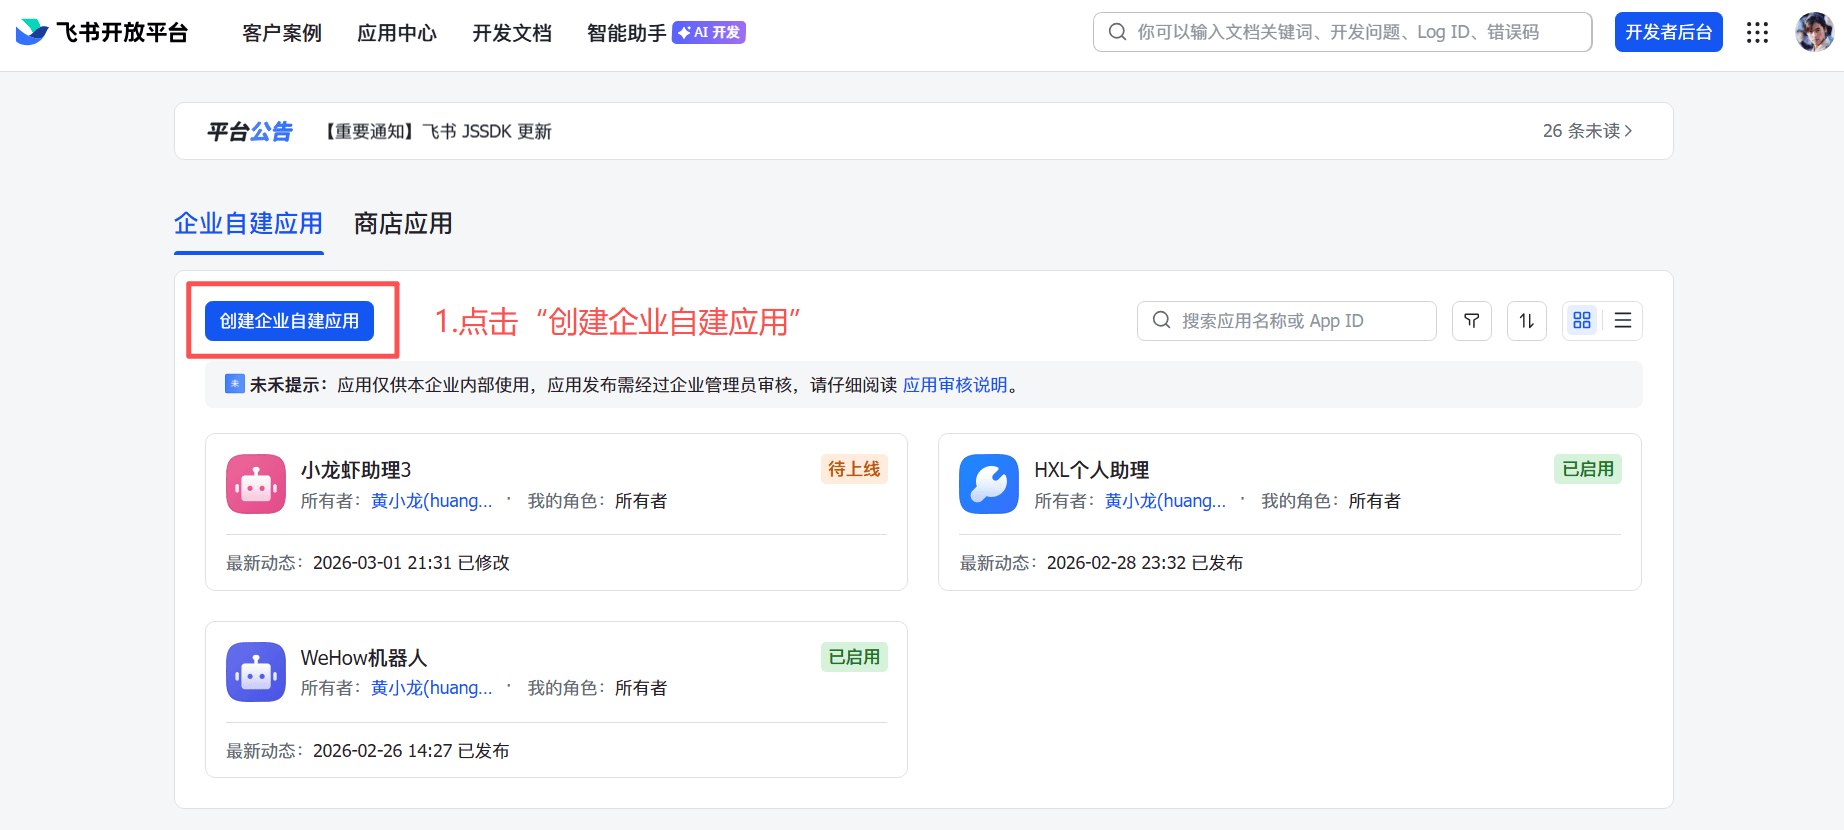Open the HXL个人助理 app name

(x=1091, y=470)
